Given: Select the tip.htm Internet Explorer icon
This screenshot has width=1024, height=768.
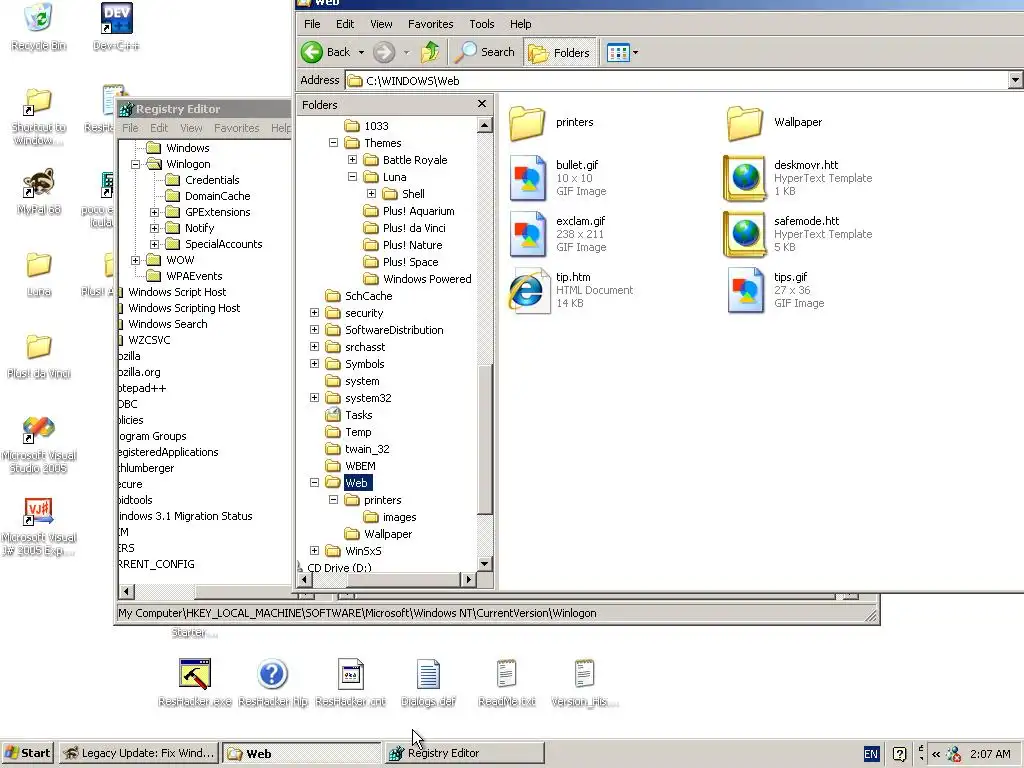Looking at the screenshot, I should (528, 290).
